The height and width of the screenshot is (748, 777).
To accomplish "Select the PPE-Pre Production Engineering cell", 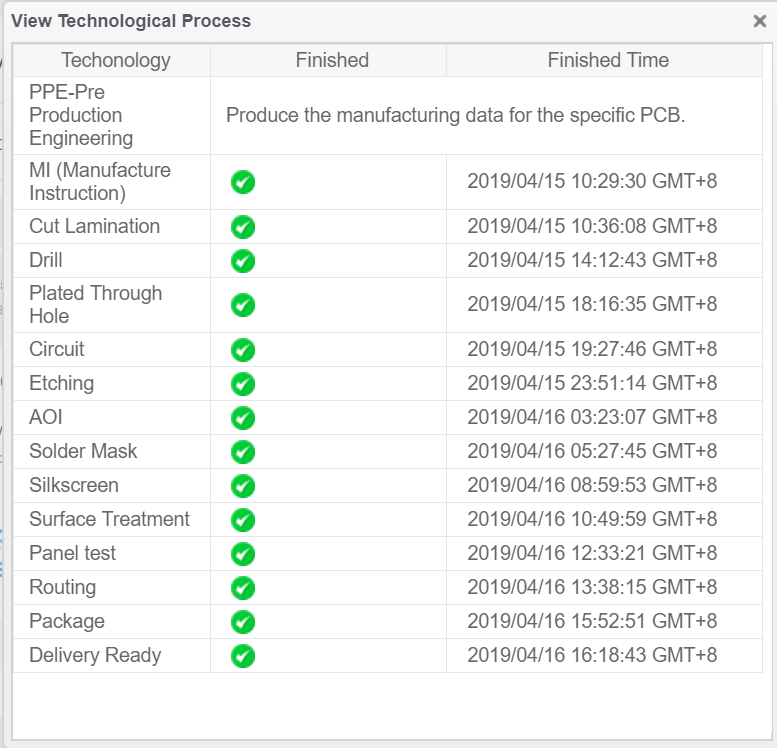I will [81, 115].
